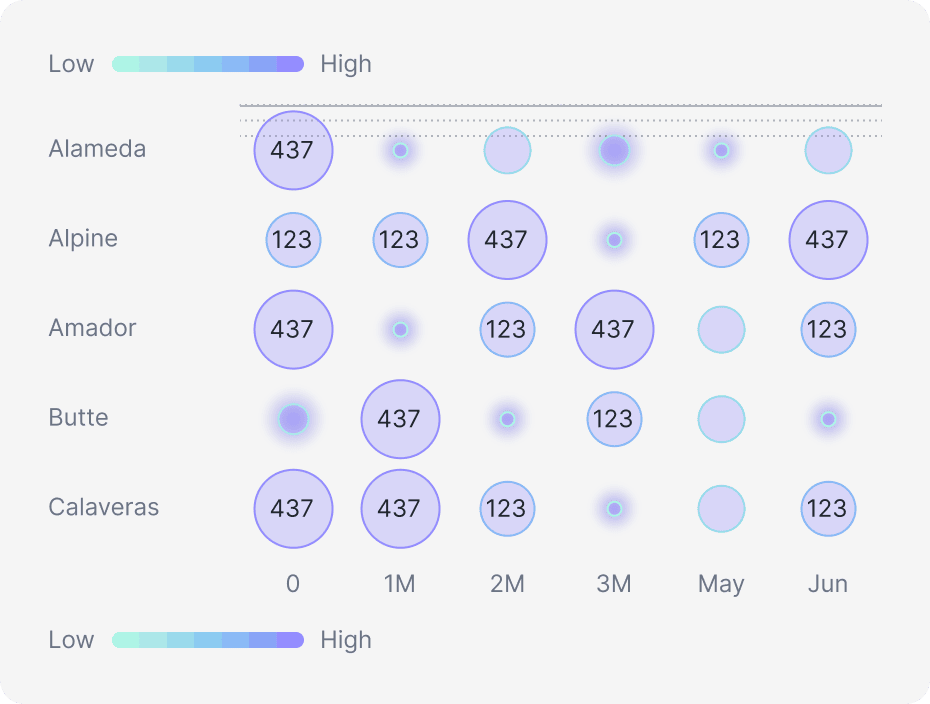Click Alameda empty bubble under Jun

click(828, 151)
